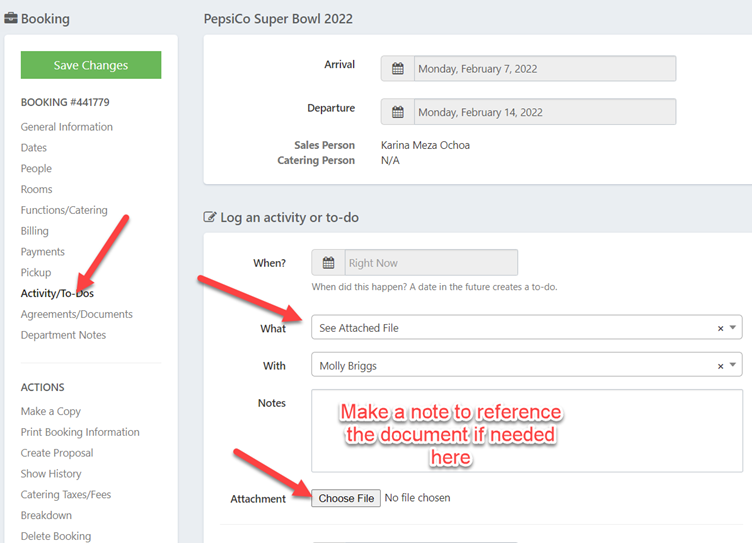Screen dimensions: 752x543
Task: Click the When 'Right Now' date field
Action: click(430, 263)
